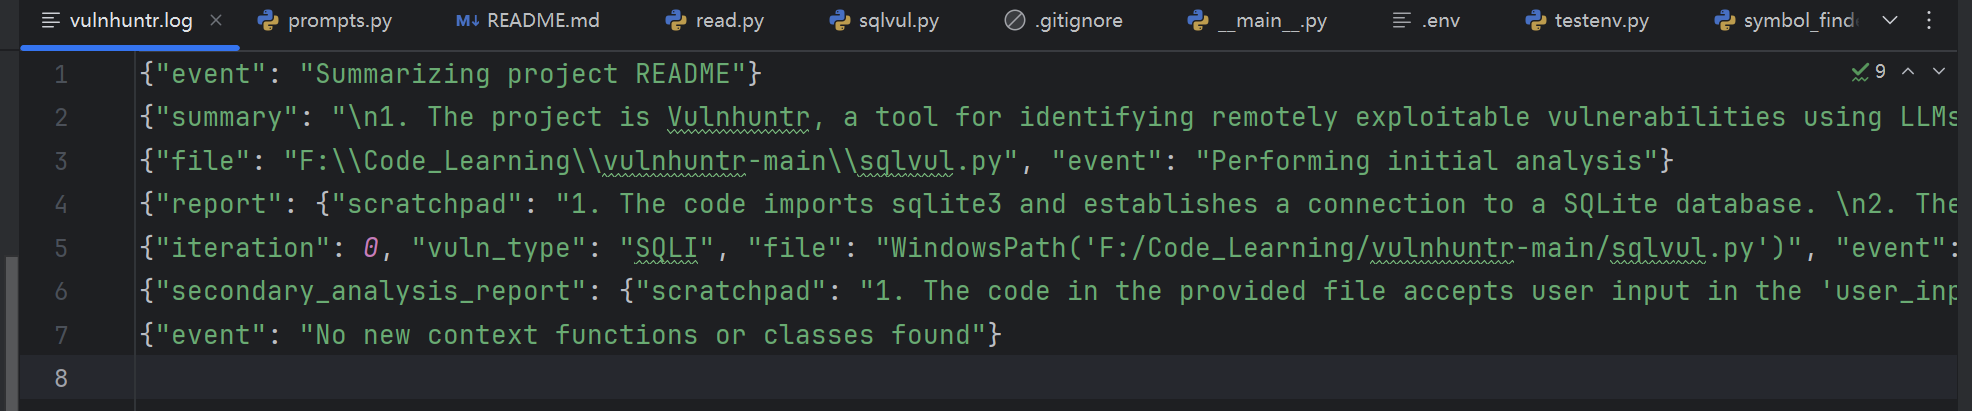Click line number 8 in the gutter
Screen dimensions: 1972x411
(61, 378)
